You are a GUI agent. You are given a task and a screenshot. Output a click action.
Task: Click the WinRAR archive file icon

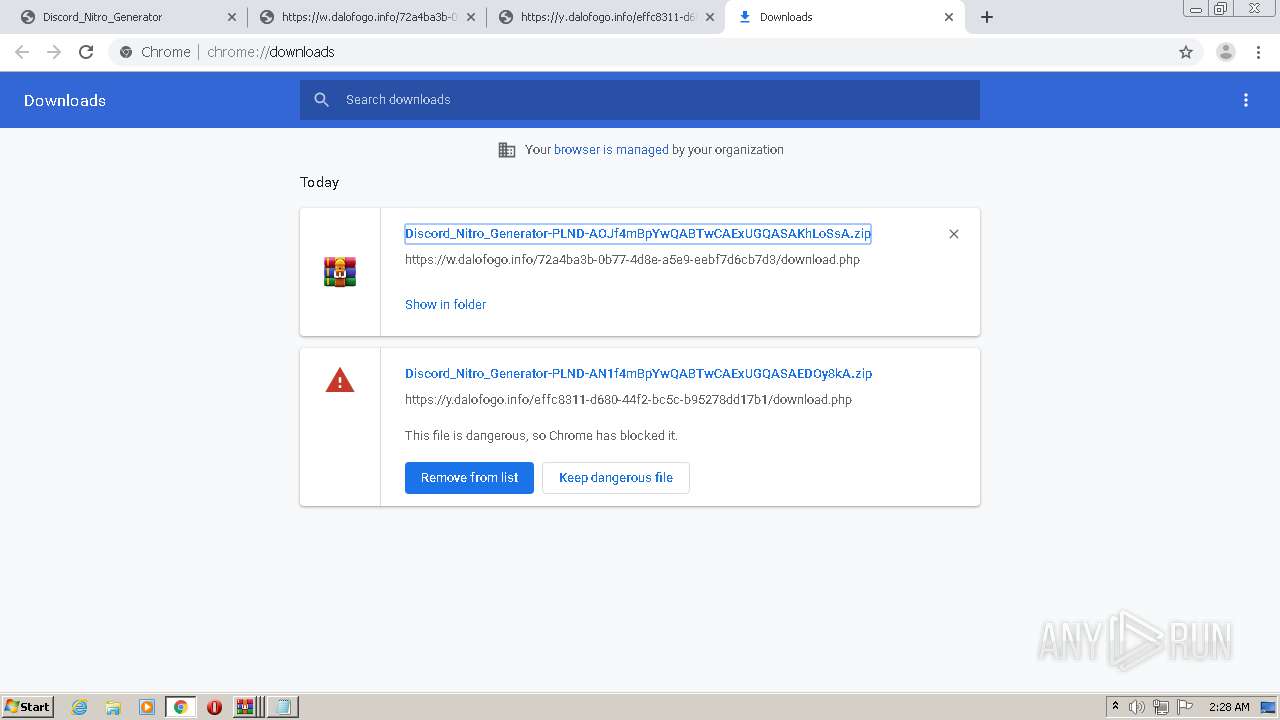tap(340, 272)
